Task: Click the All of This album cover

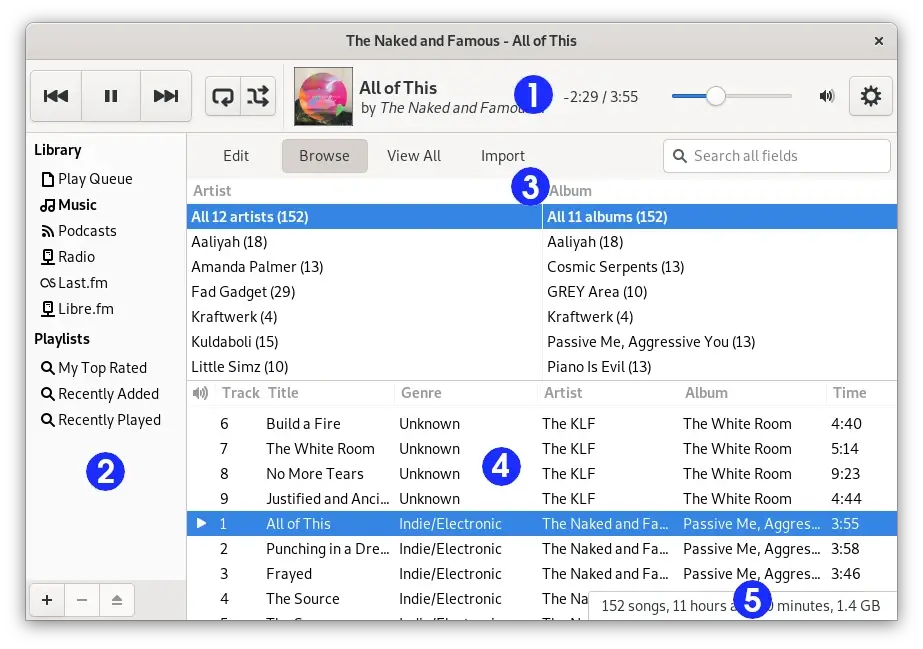Action: (x=323, y=96)
